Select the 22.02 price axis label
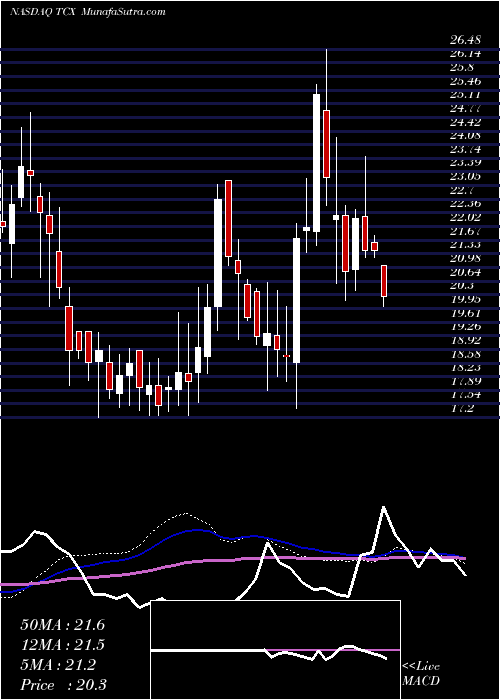This screenshot has width=500, height=700. click(x=465, y=217)
